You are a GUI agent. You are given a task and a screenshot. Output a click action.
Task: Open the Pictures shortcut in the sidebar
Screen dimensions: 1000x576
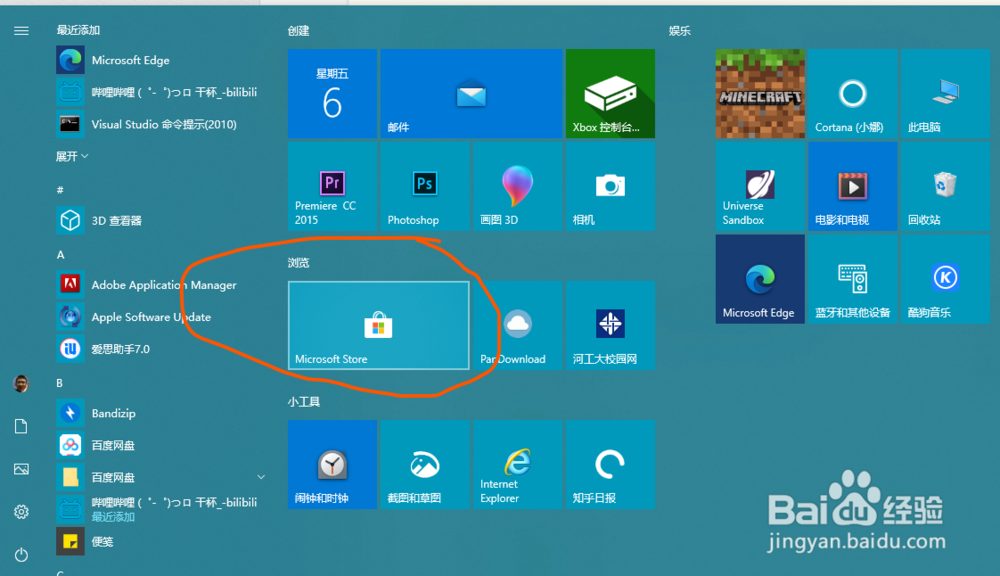point(21,469)
